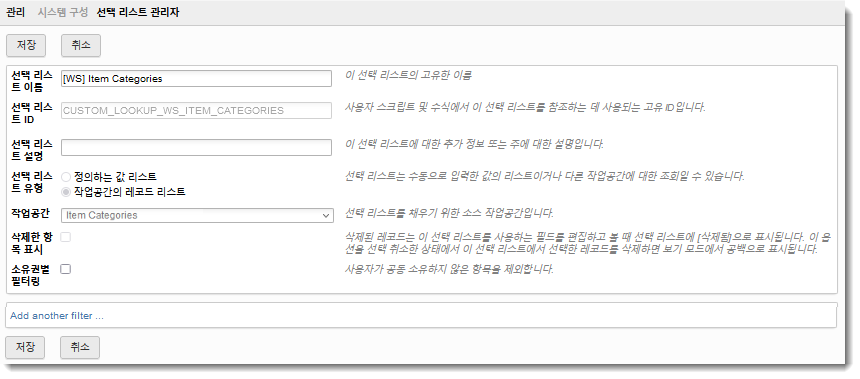Enable the 소유권별 필터링 checkbox
The height and width of the screenshot is (379, 860).
(66, 269)
